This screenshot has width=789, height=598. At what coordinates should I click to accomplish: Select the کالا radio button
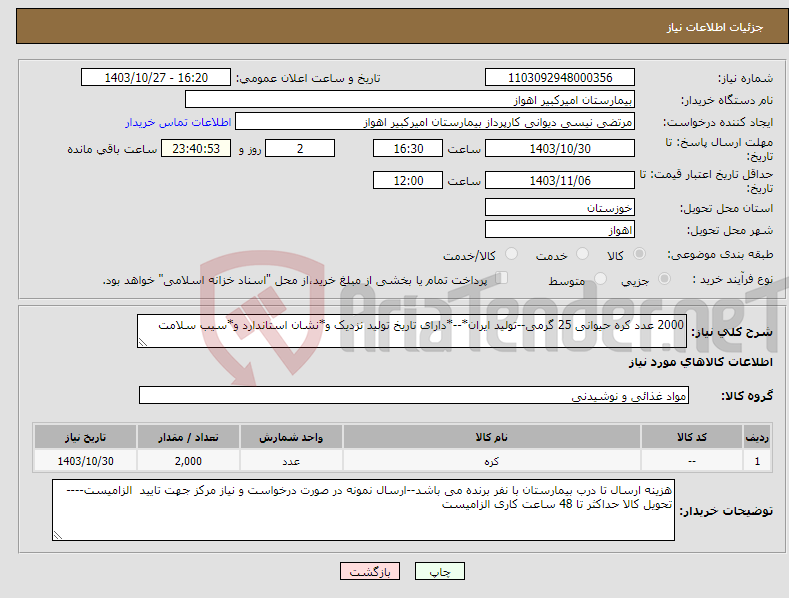point(639,254)
